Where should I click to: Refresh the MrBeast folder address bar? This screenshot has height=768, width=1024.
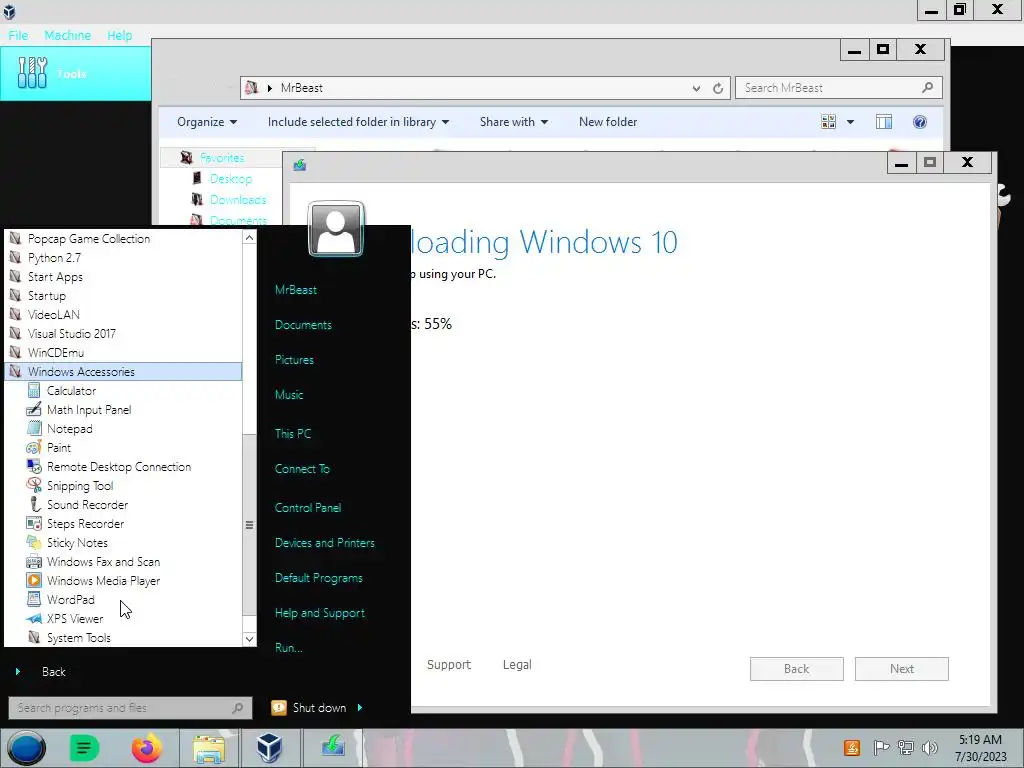pos(718,88)
